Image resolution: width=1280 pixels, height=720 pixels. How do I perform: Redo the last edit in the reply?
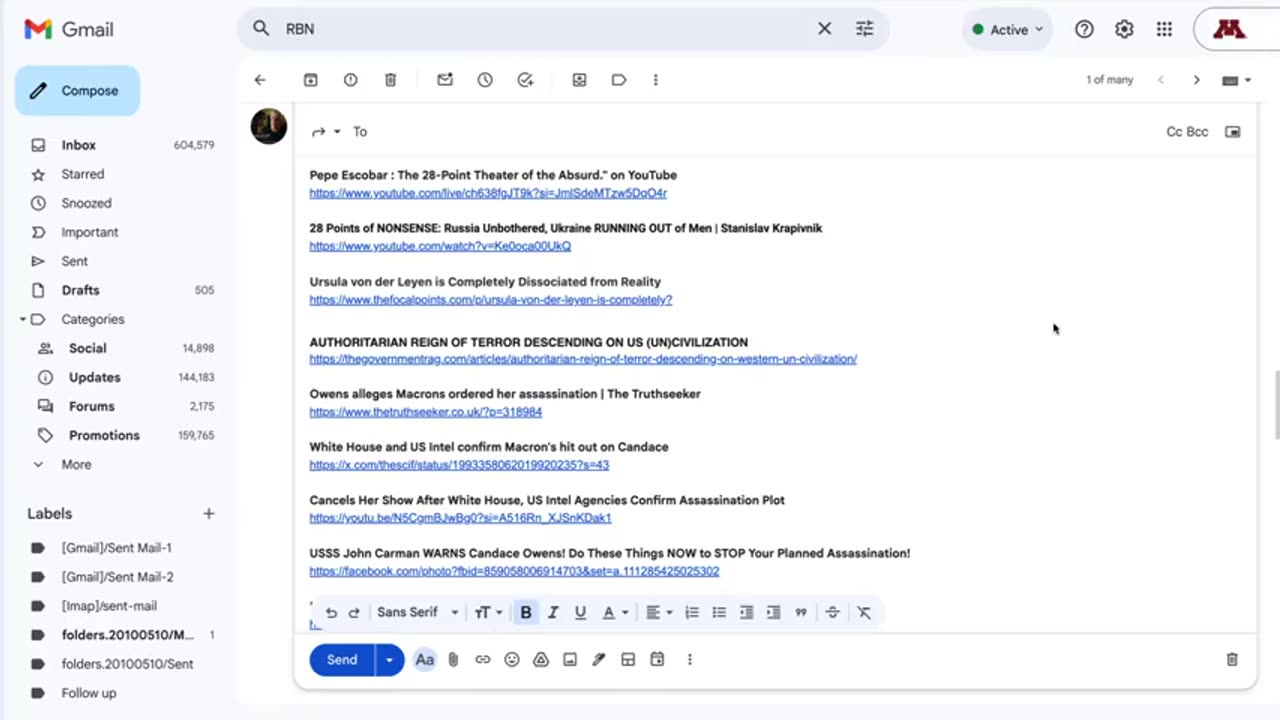tap(354, 613)
